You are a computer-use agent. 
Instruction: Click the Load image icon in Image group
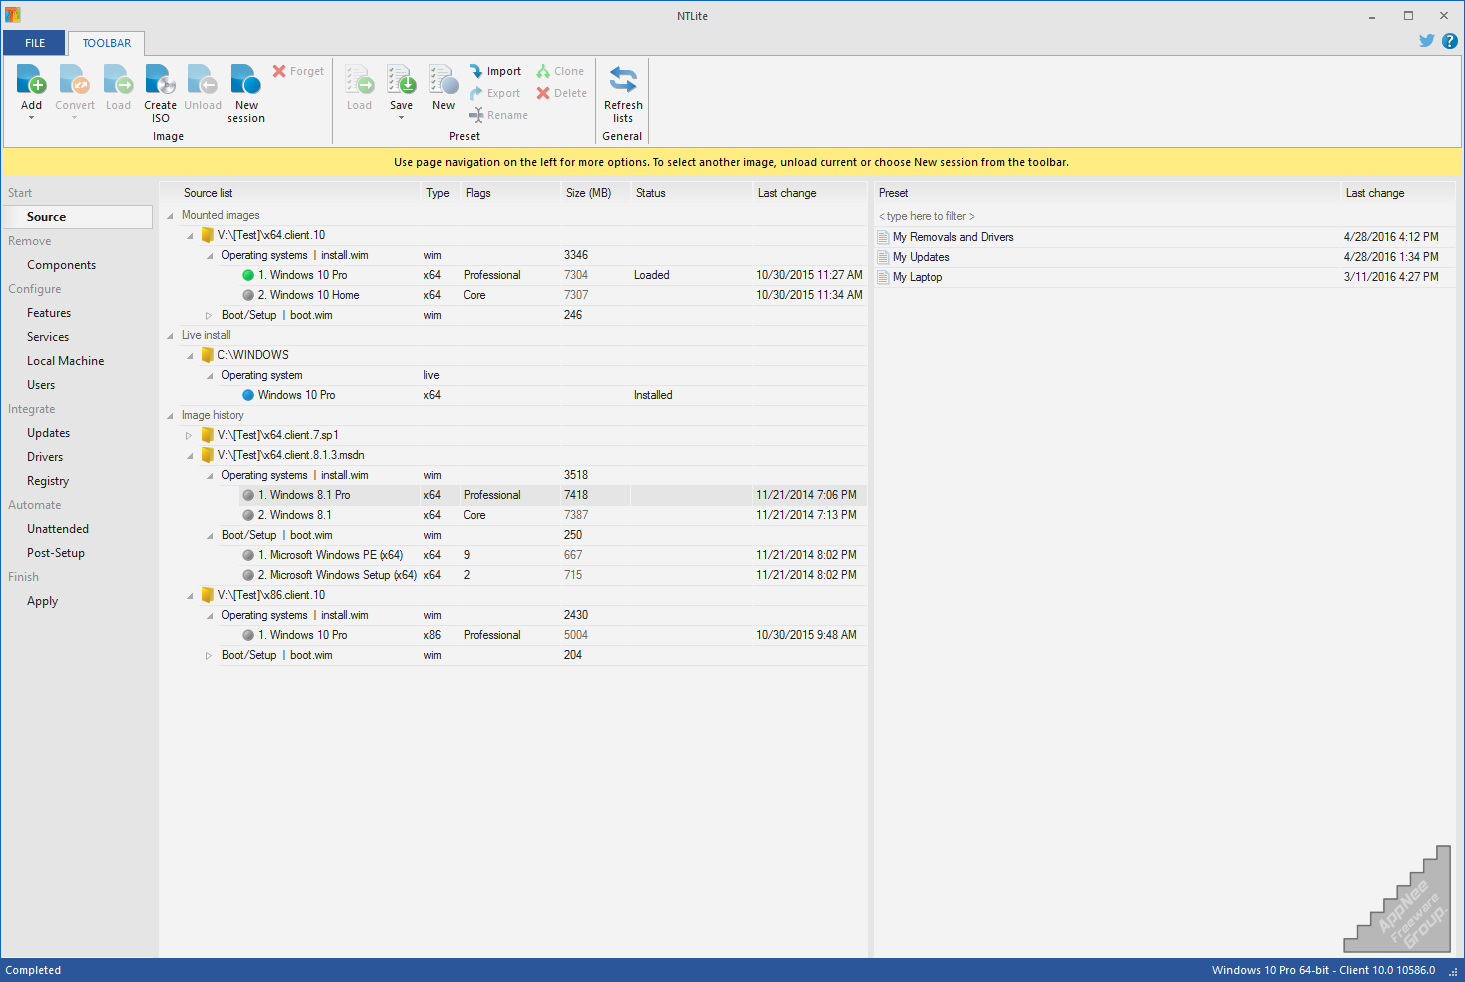click(118, 80)
